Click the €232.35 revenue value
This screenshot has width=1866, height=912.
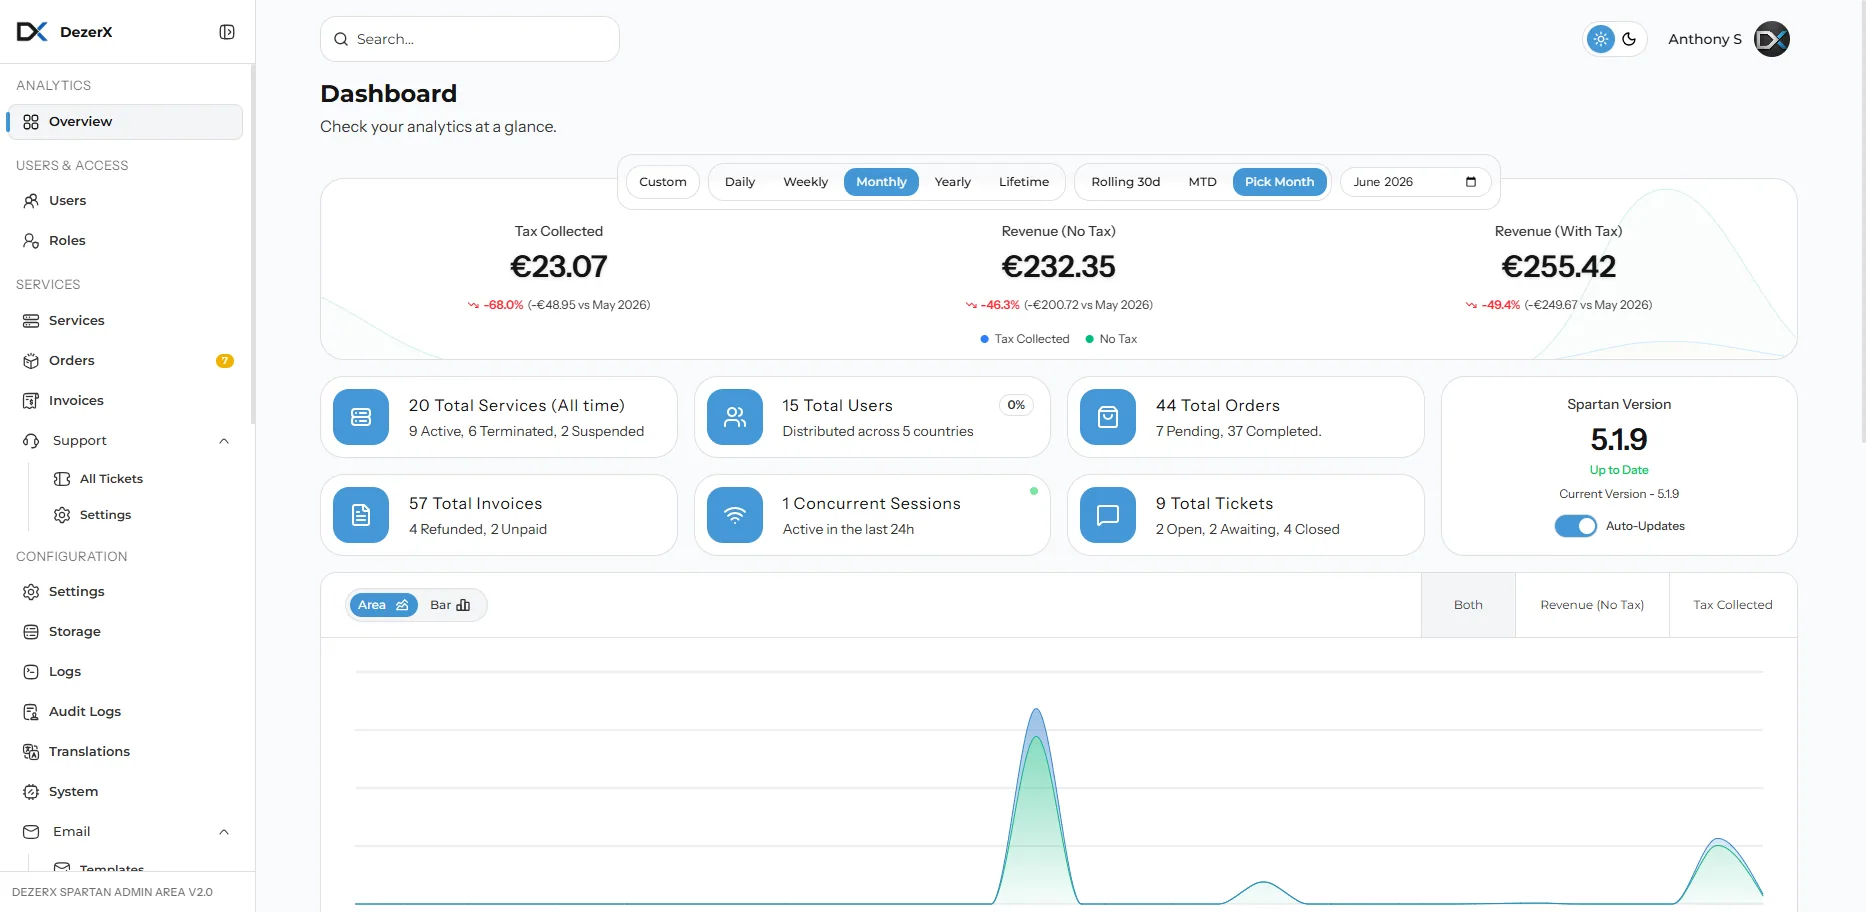(x=1058, y=266)
